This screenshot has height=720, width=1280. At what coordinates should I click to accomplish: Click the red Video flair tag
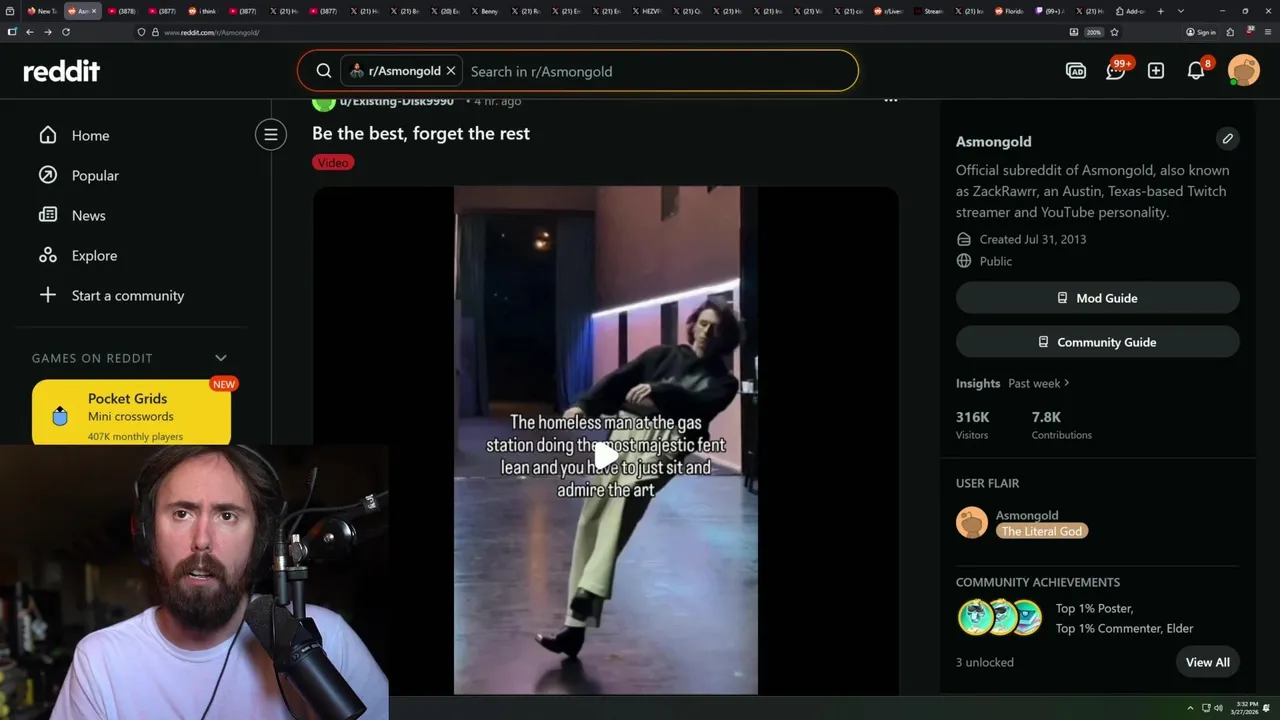[333, 162]
